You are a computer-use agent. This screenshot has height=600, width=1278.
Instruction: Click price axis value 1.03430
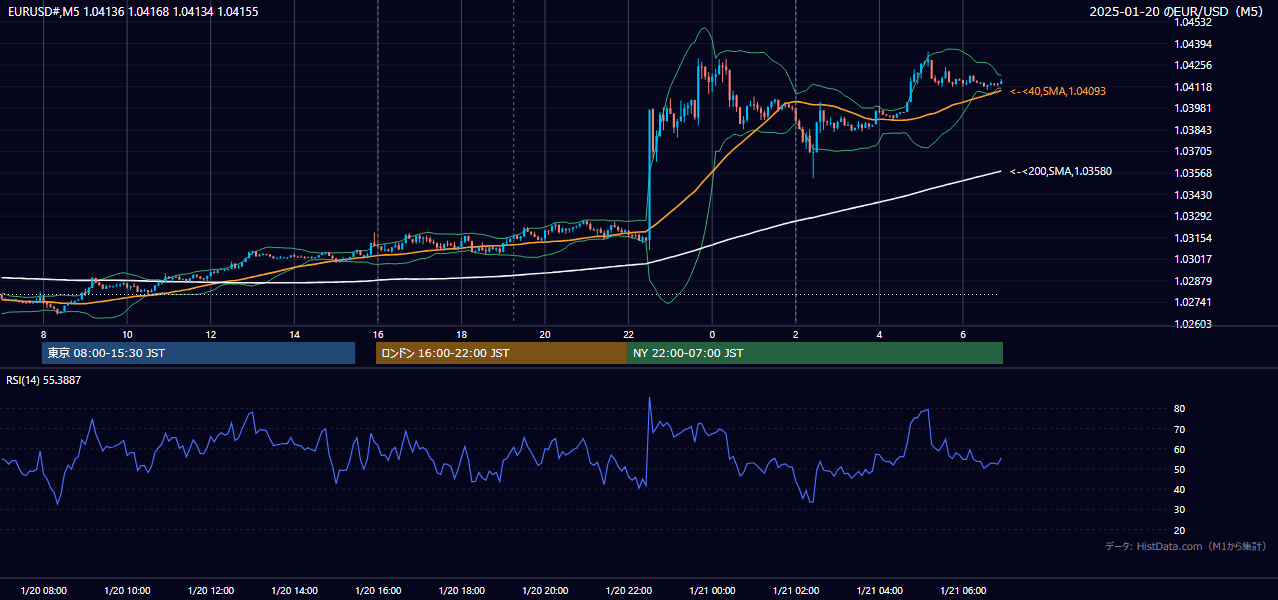pos(1194,195)
